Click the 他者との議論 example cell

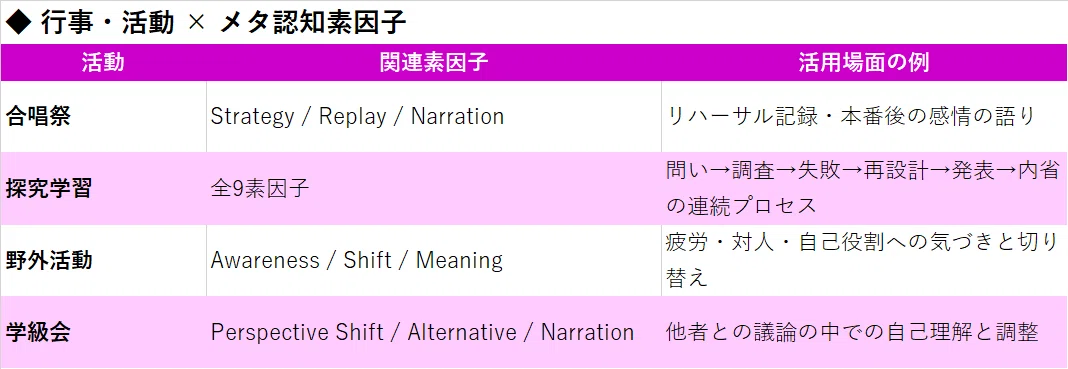coord(864,332)
